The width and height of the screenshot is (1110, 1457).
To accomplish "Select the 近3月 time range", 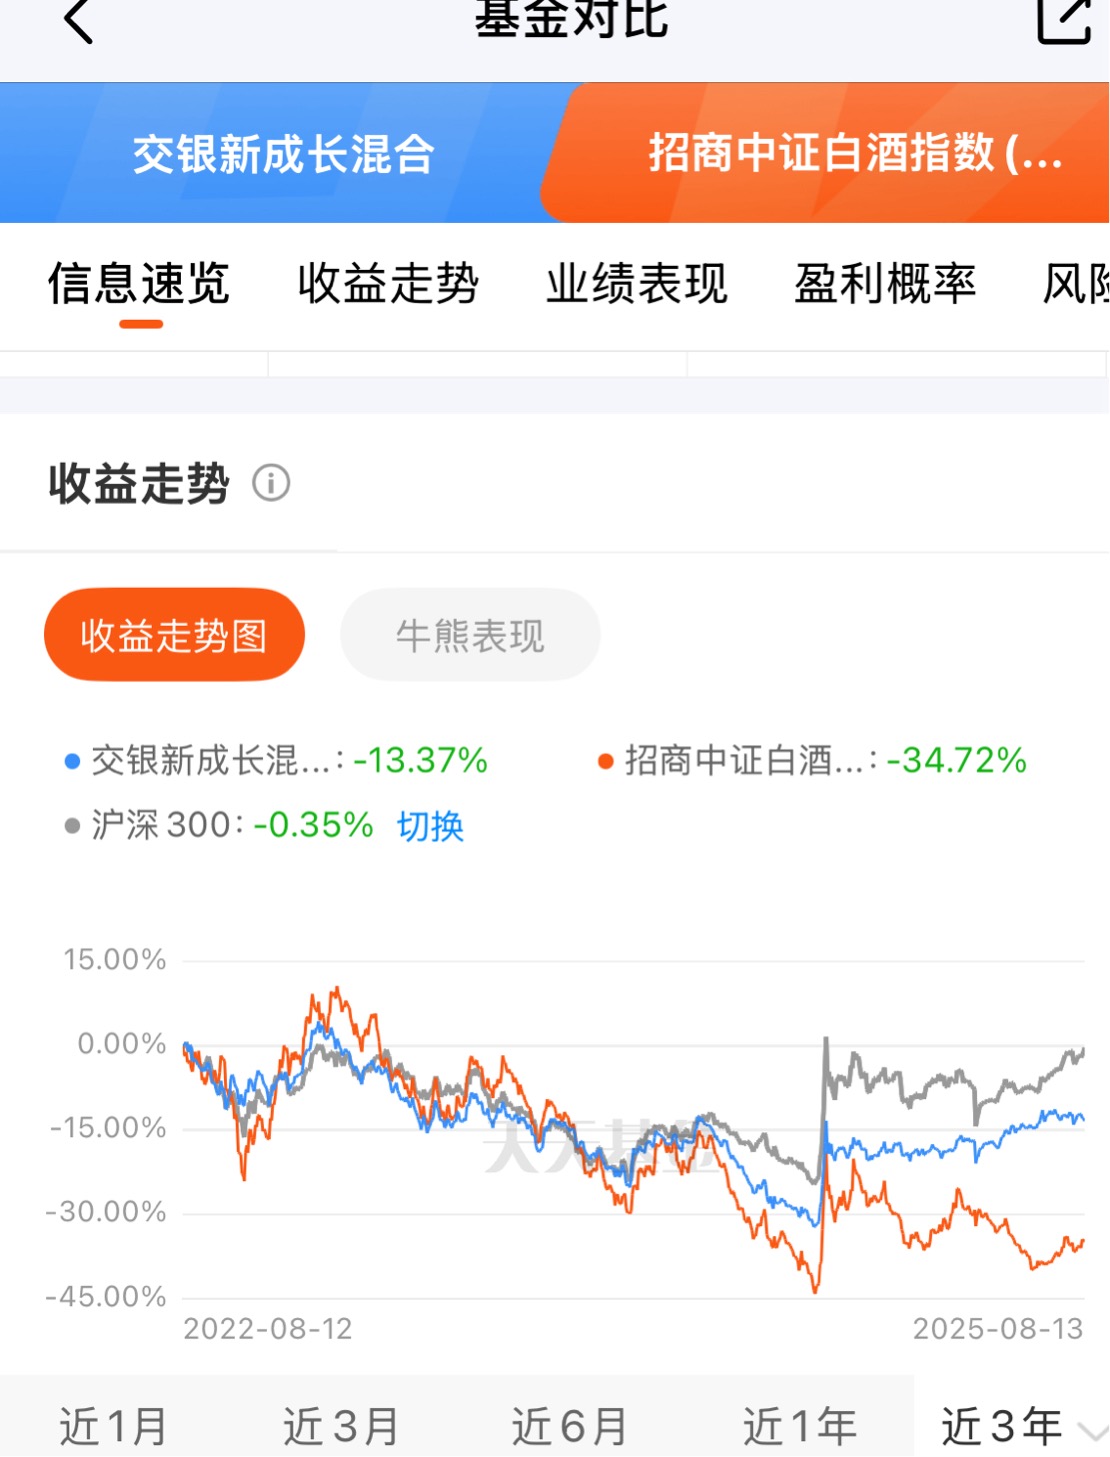I will click(341, 1427).
